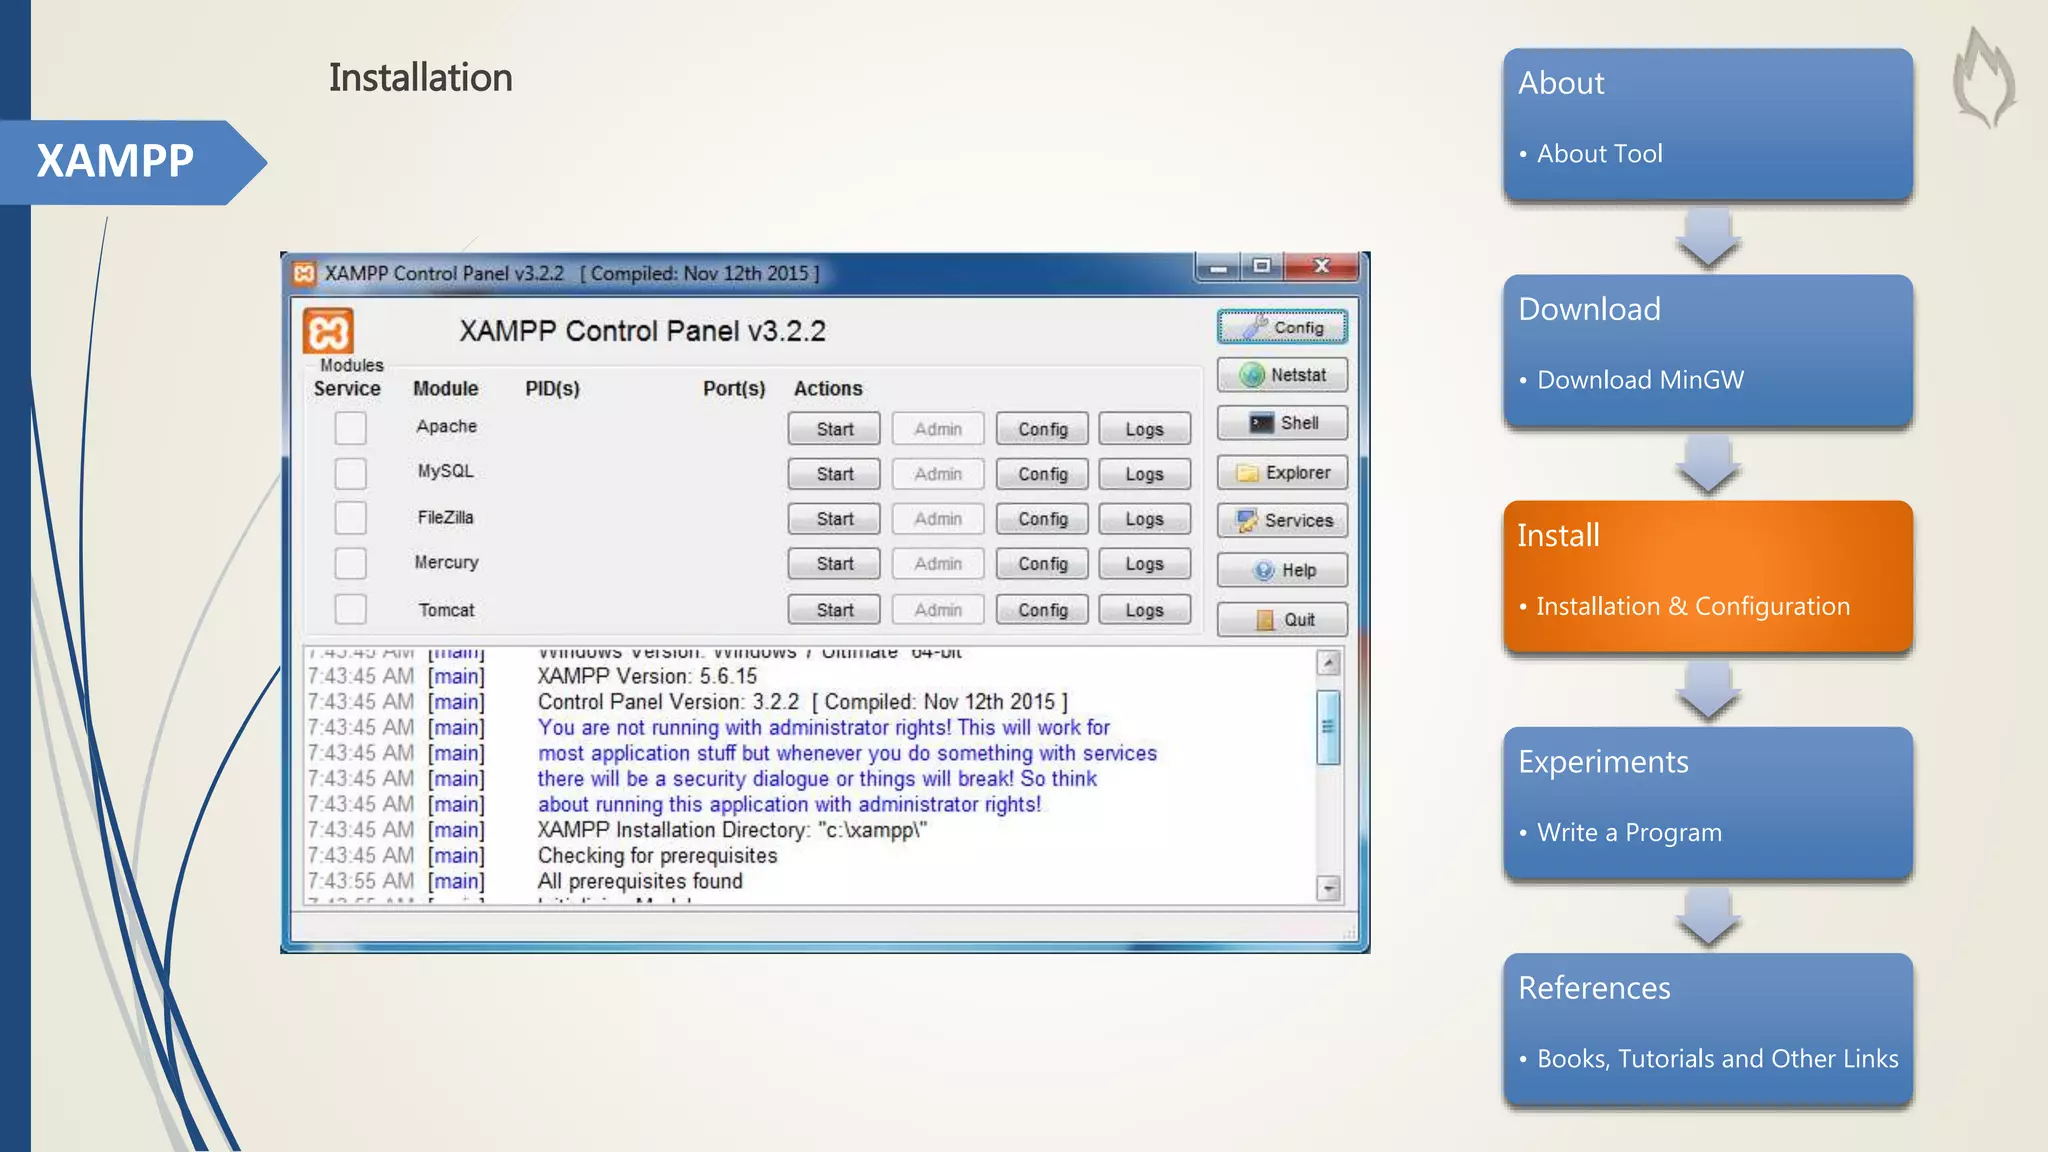Toggle the Mercury service checkbox

[x=350, y=563]
